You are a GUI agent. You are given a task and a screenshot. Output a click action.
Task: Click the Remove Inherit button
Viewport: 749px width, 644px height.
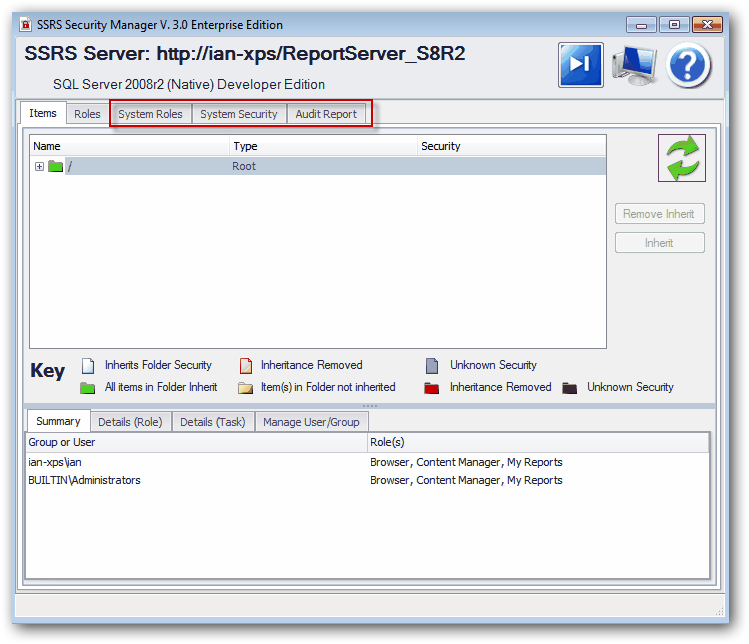pos(659,214)
